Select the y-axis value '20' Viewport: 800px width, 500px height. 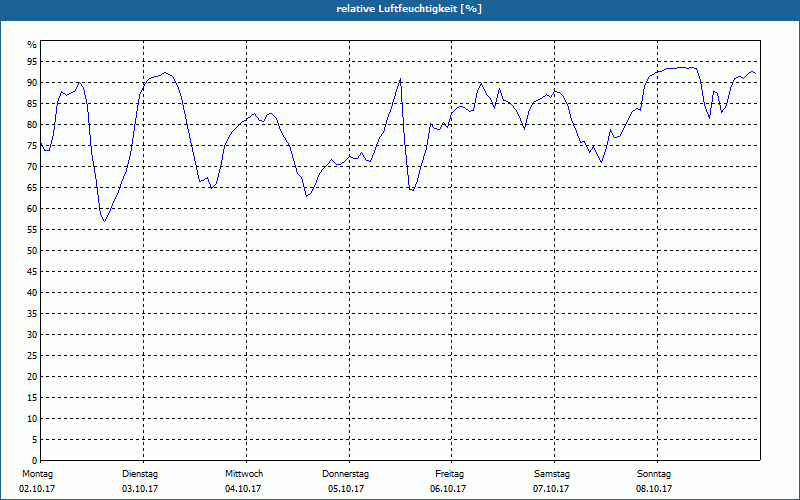pos(32,377)
